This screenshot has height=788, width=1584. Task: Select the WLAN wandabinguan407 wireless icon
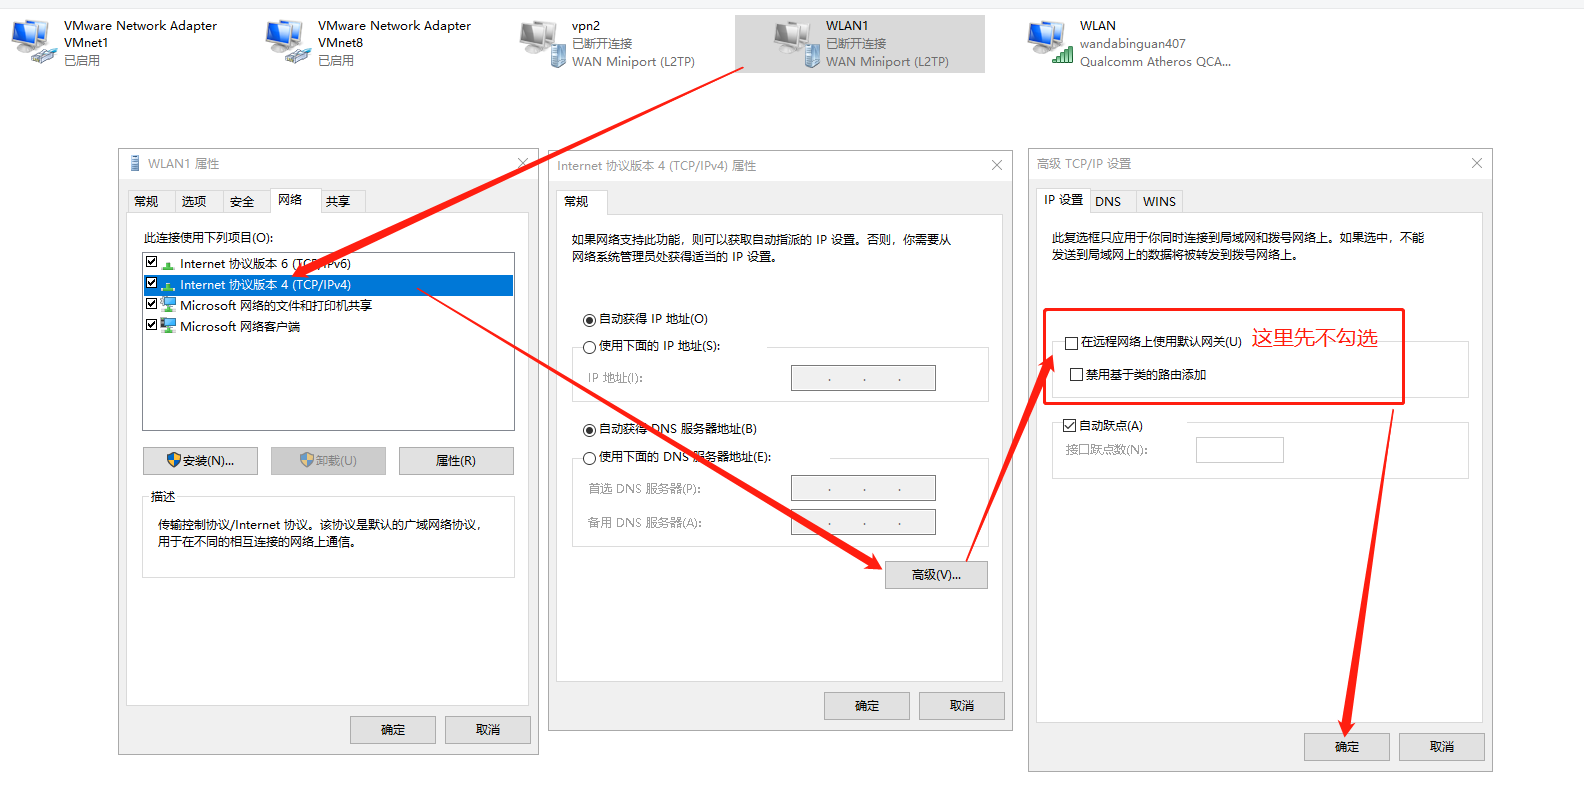[x=1050, y=43]
